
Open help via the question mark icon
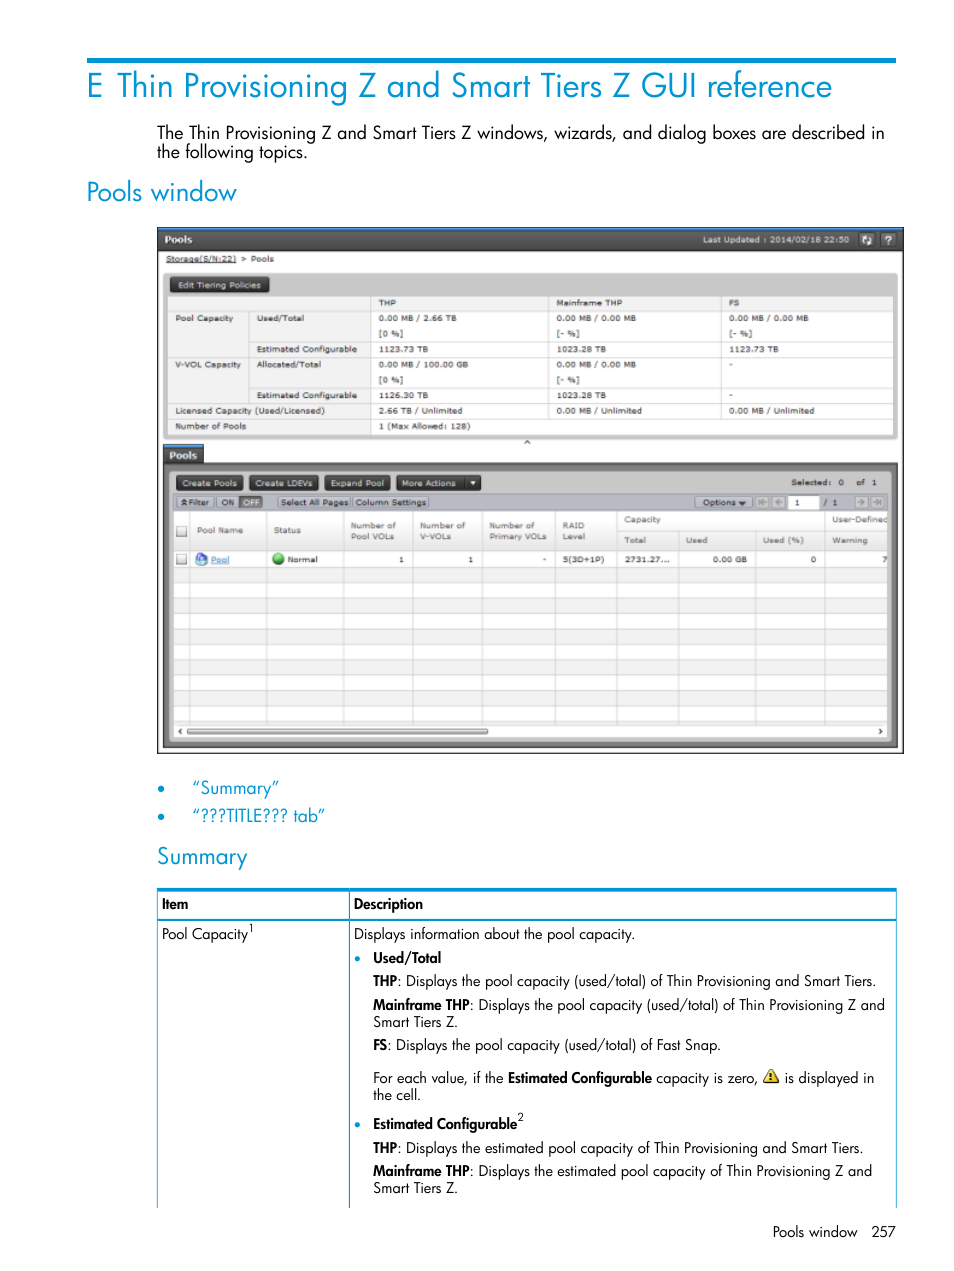(x=887, y=240)
